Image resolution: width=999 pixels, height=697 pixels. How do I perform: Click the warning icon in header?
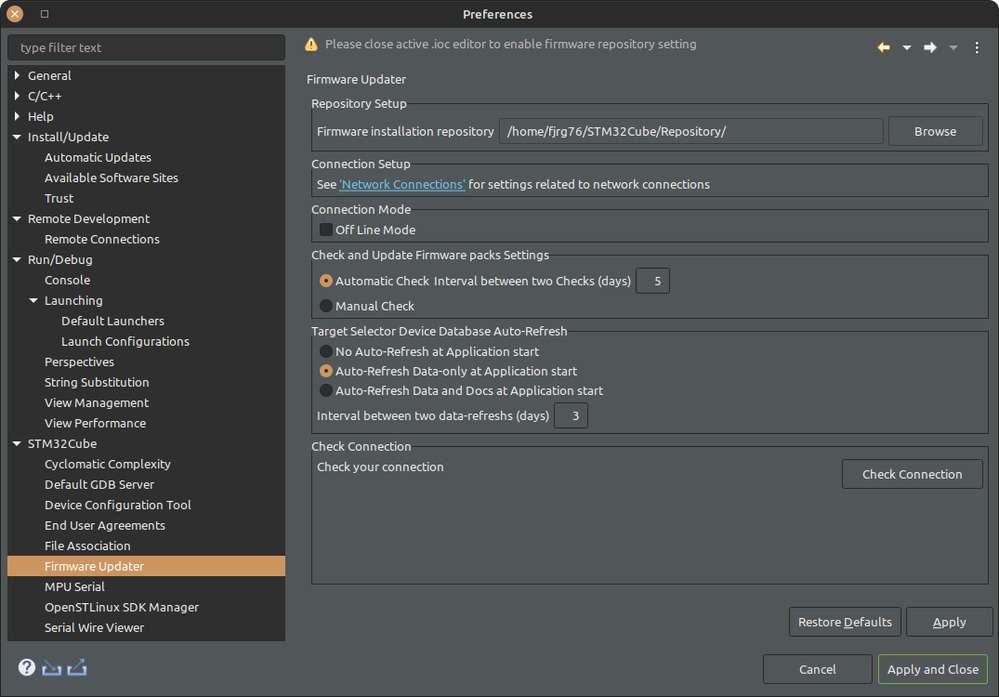pyautogui.click(x=311, y=44)
